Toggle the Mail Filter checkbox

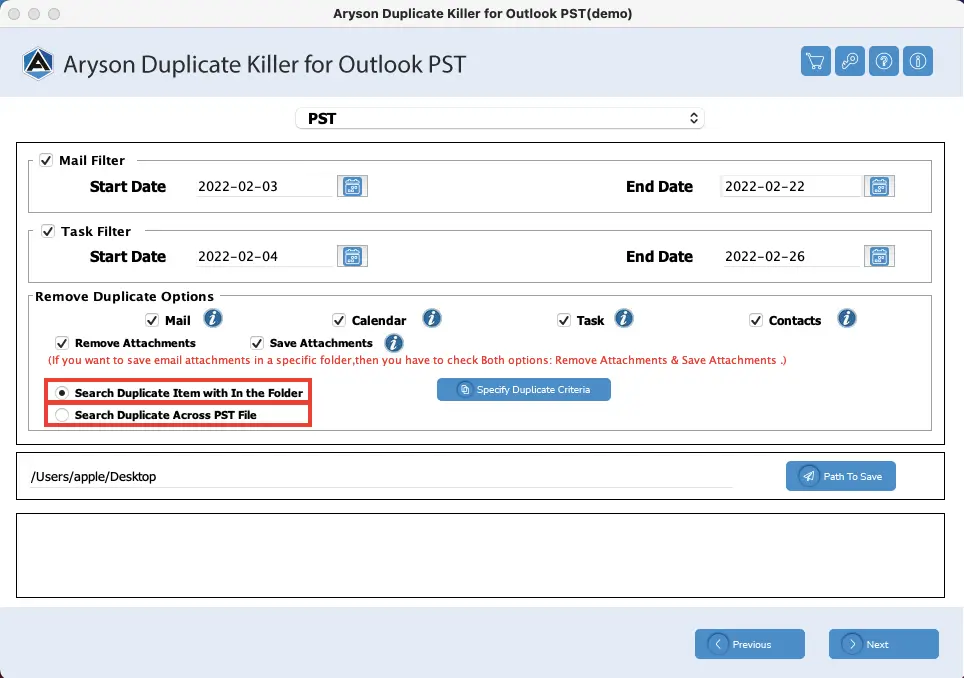click(46, 160)
